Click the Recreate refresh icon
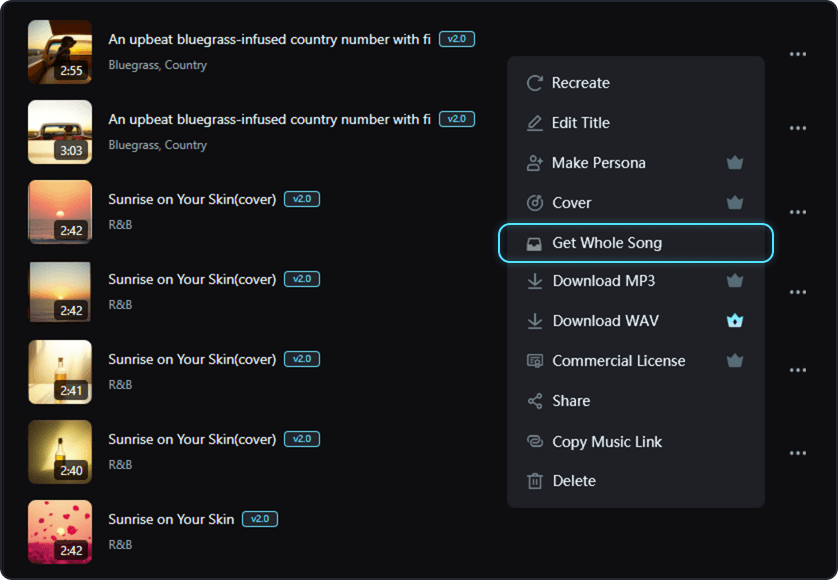838x580 pixels. 535,83
